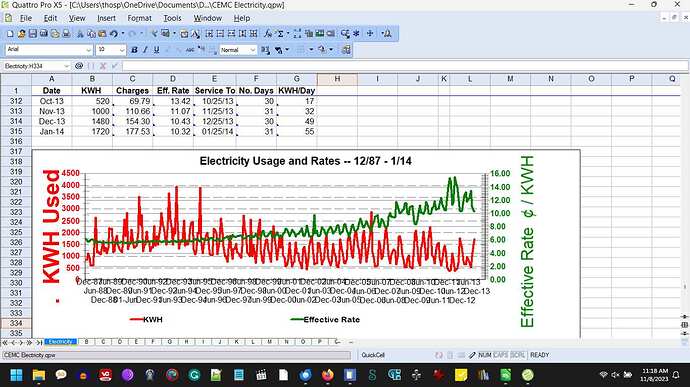
Task: Switch to sheet tab K
Action: pyautogui.click(x=236, y=342)
